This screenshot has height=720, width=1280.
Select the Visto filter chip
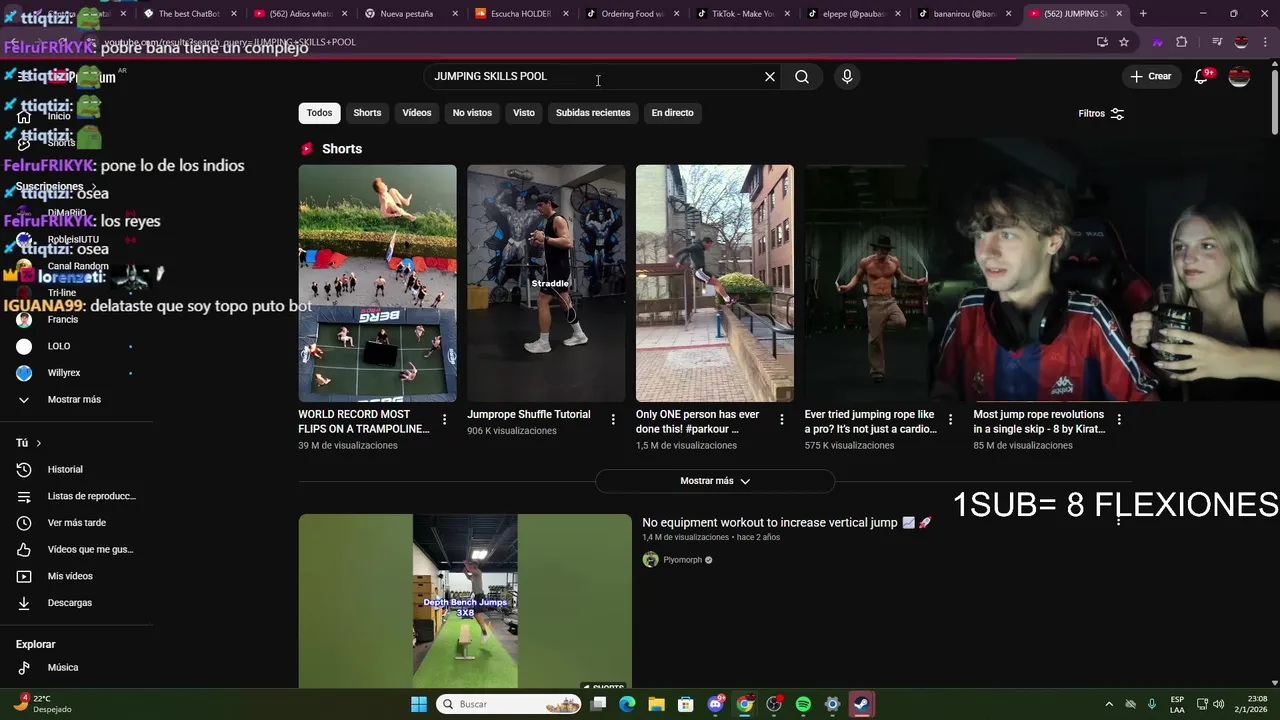pos(524,113)
